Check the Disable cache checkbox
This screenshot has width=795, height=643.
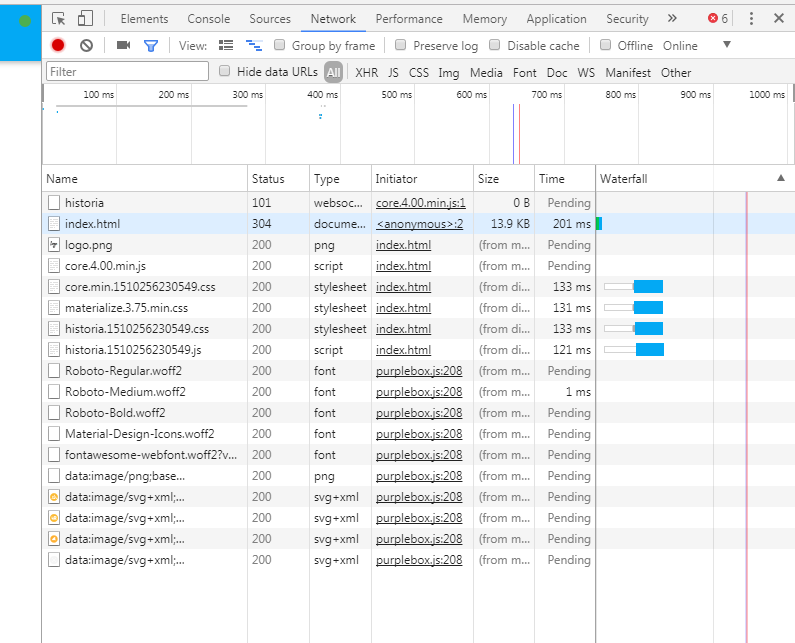point(495,45)
